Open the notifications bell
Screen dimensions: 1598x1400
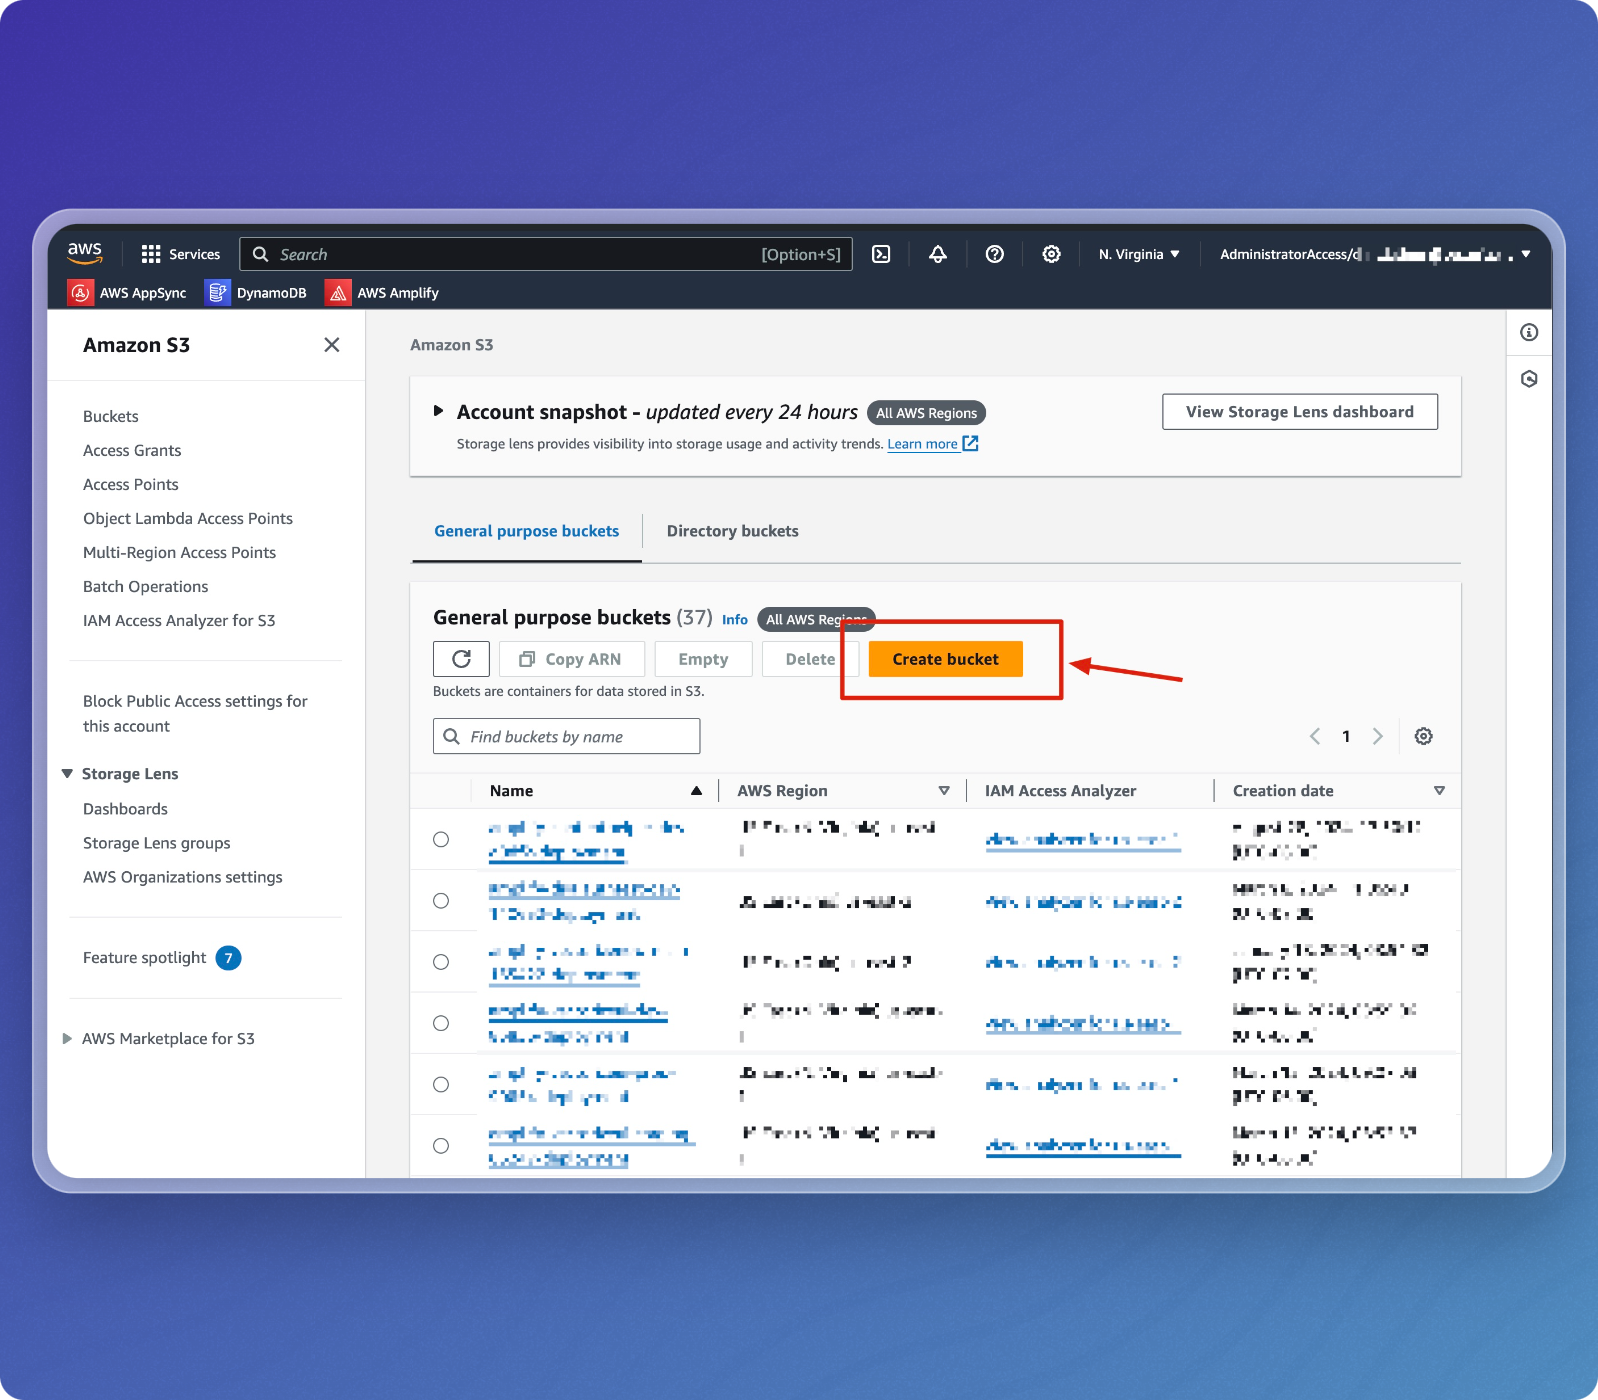[x=938, y=254]
